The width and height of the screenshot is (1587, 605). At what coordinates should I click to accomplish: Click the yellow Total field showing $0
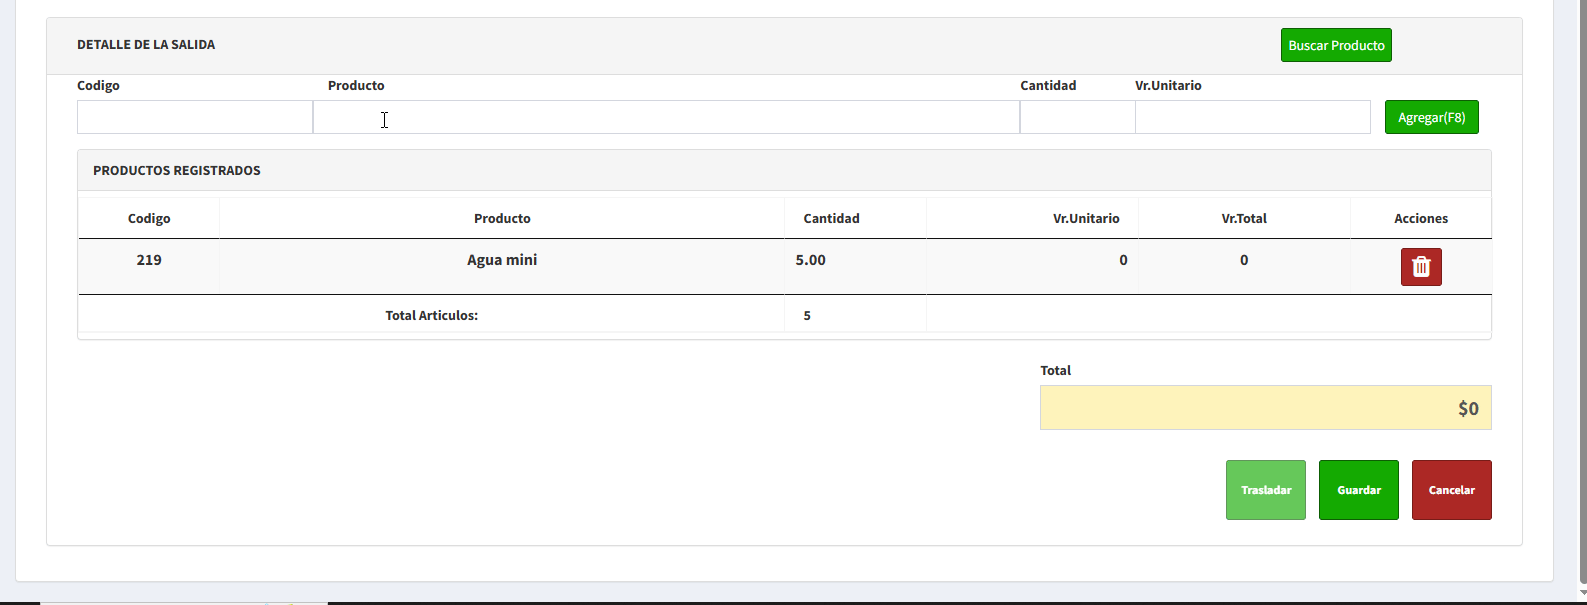[x=1265, y=408]
